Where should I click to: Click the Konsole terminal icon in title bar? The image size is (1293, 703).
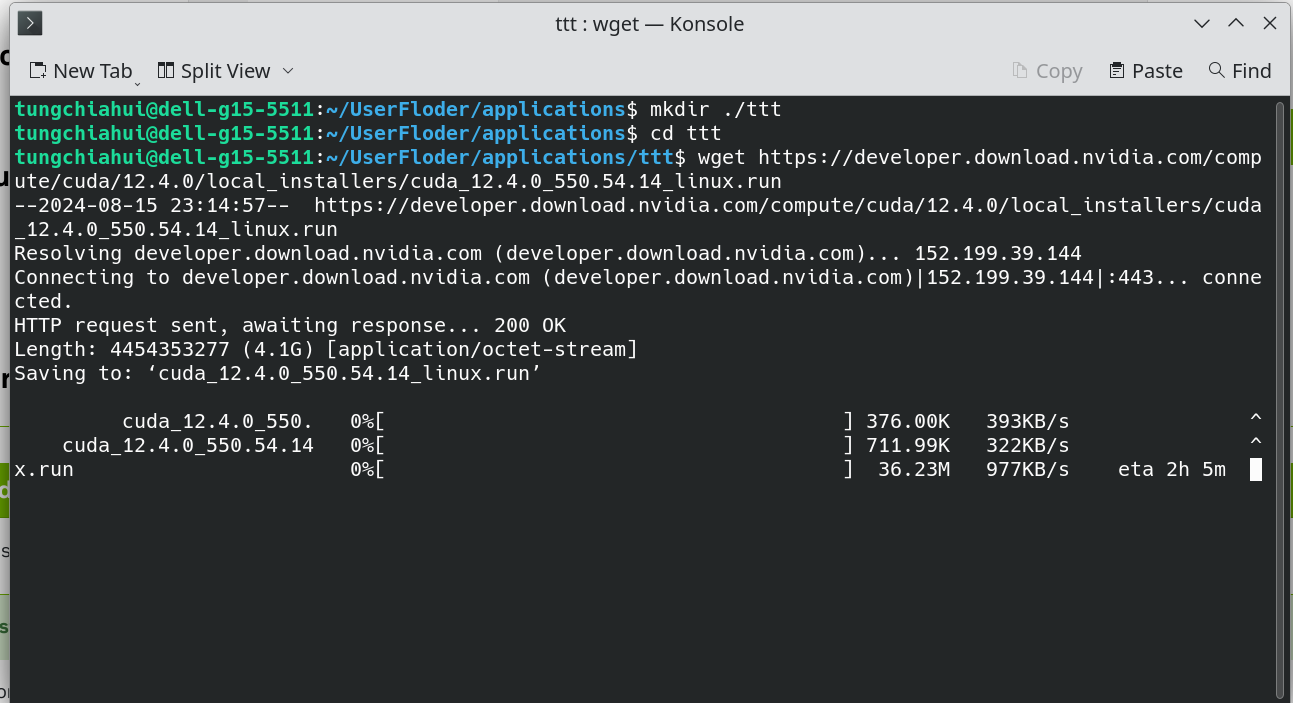tap(30, 23)
